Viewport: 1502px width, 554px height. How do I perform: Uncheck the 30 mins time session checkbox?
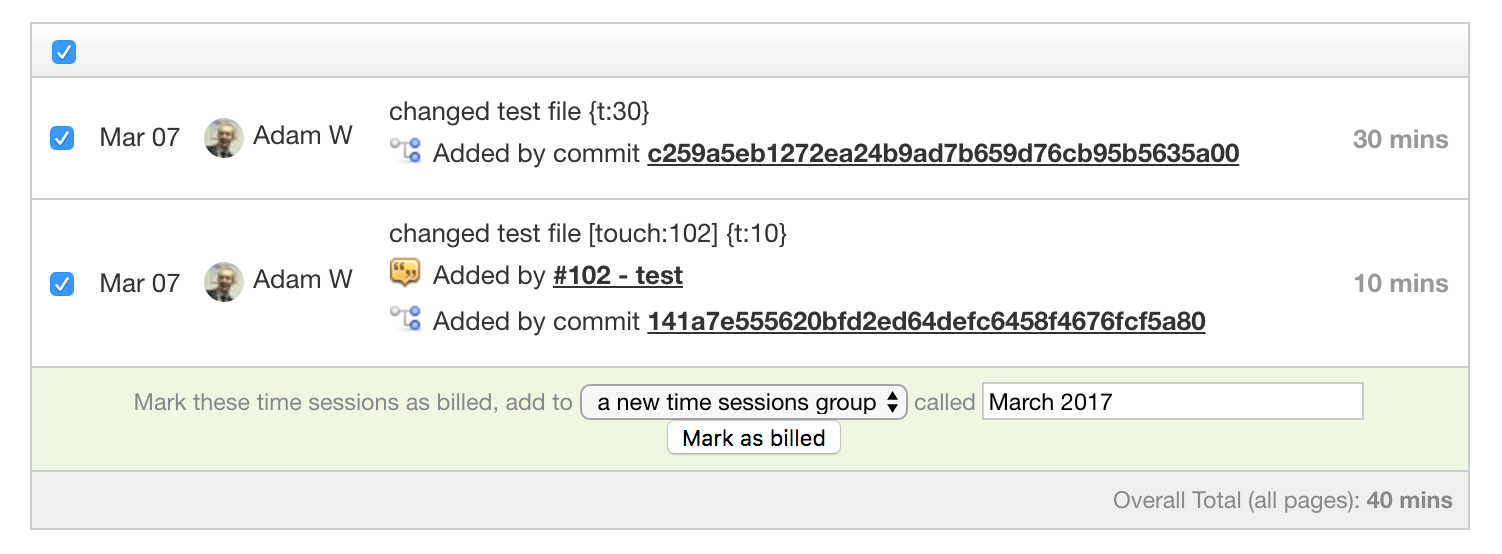[x=62, y=138]
